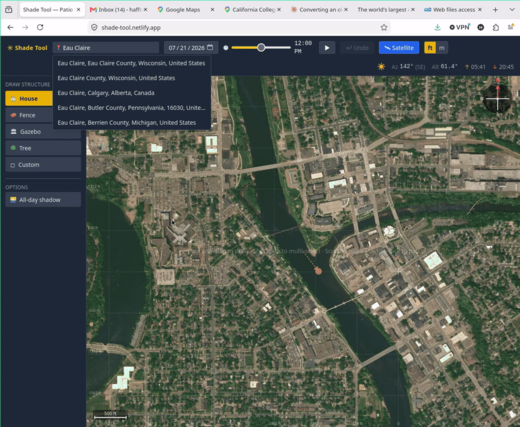Choose the Gazebo drawing tool
Viewport: 520px width, 427px height.
[43, 132]
